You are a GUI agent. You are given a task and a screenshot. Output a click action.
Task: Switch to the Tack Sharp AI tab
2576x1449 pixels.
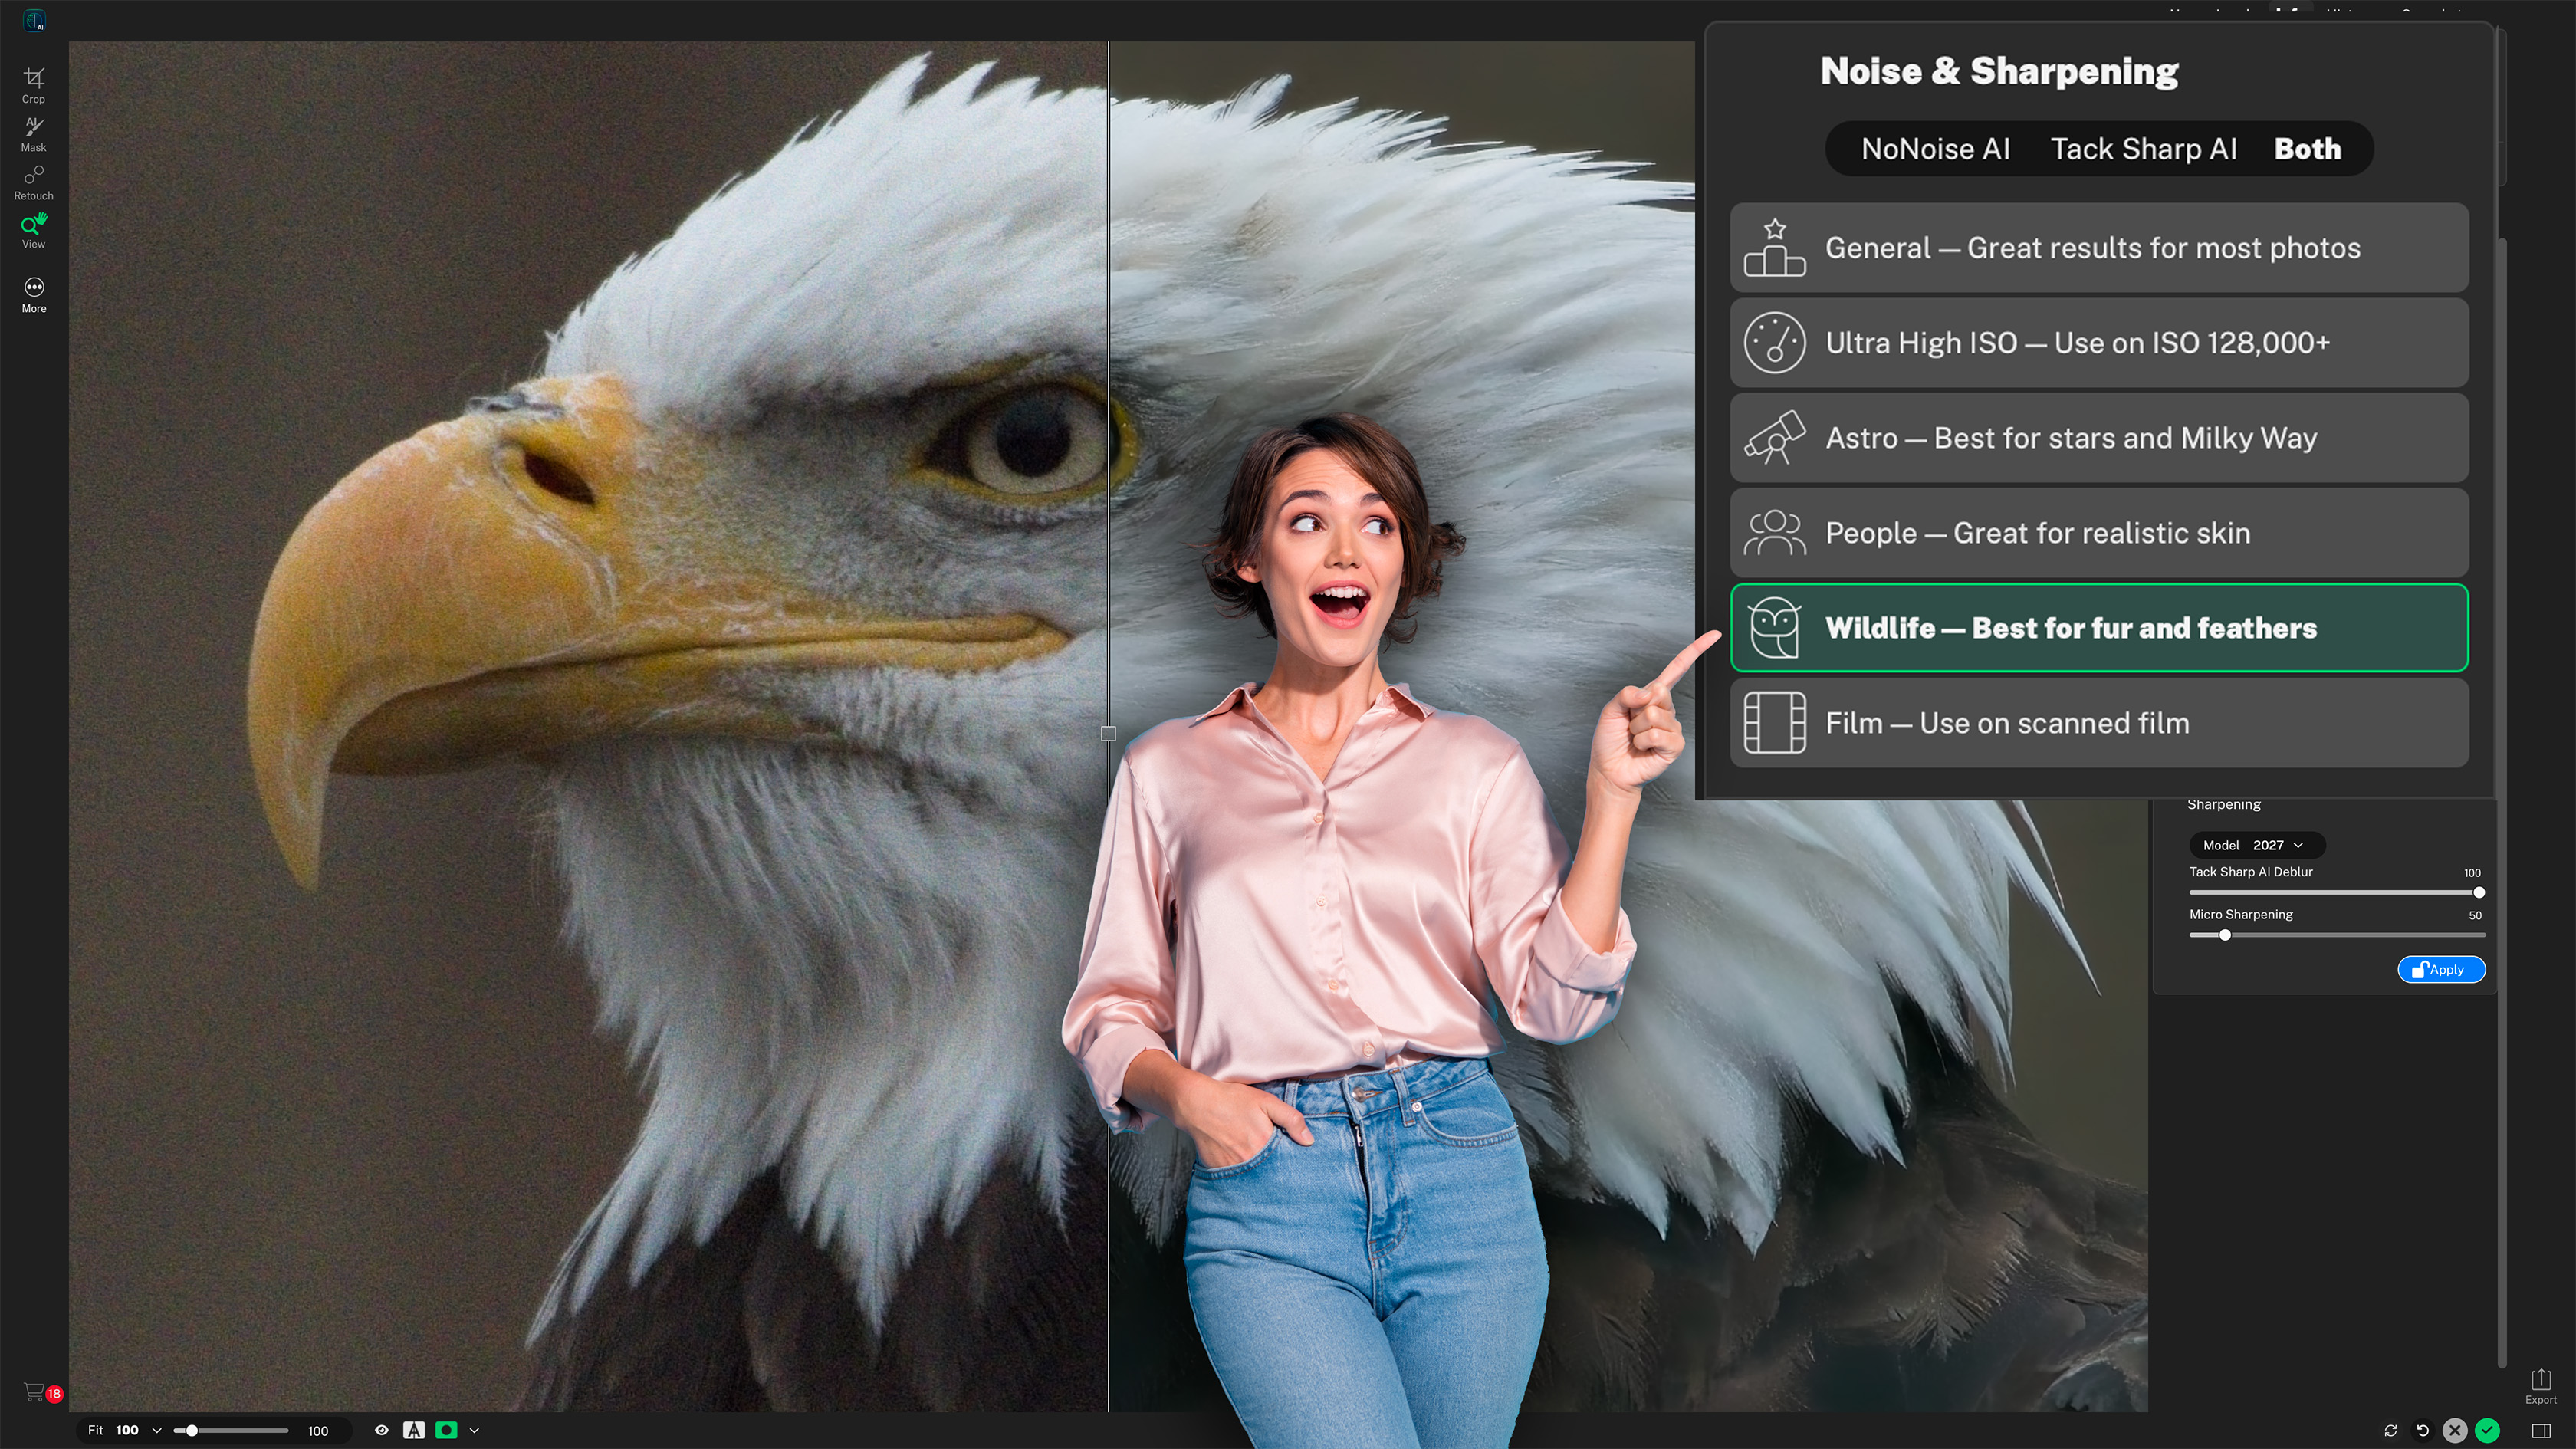pos(2143,149)
